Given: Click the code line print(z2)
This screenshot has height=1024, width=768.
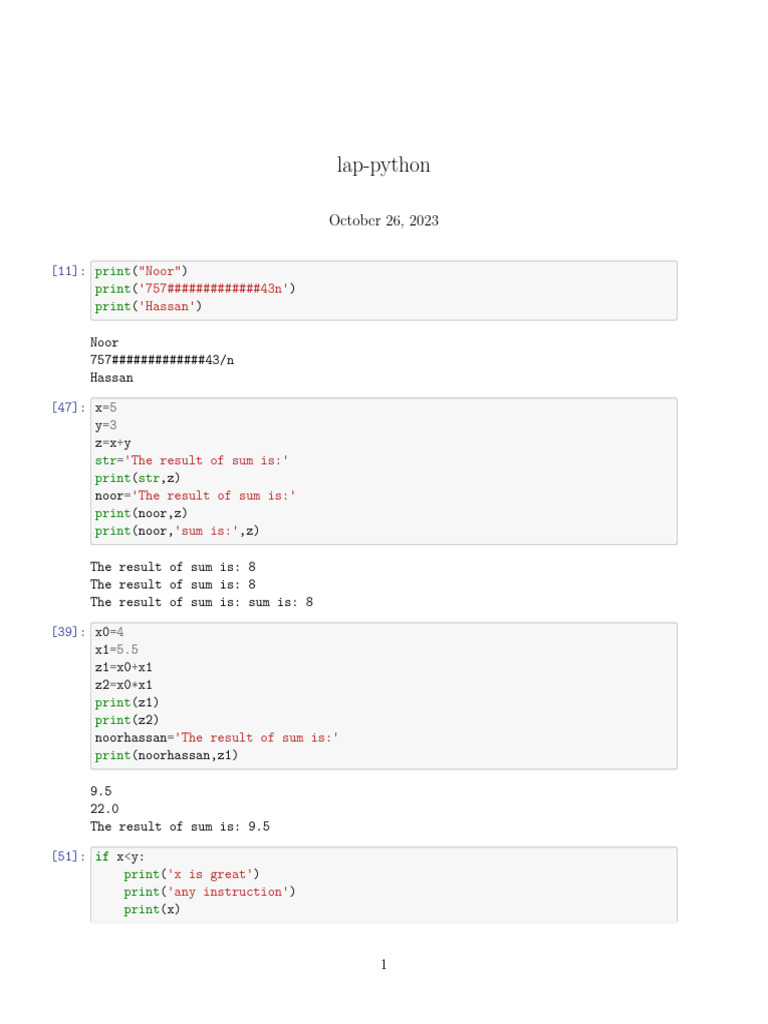Looking at the screenshot, I should (x=127, y=720).
